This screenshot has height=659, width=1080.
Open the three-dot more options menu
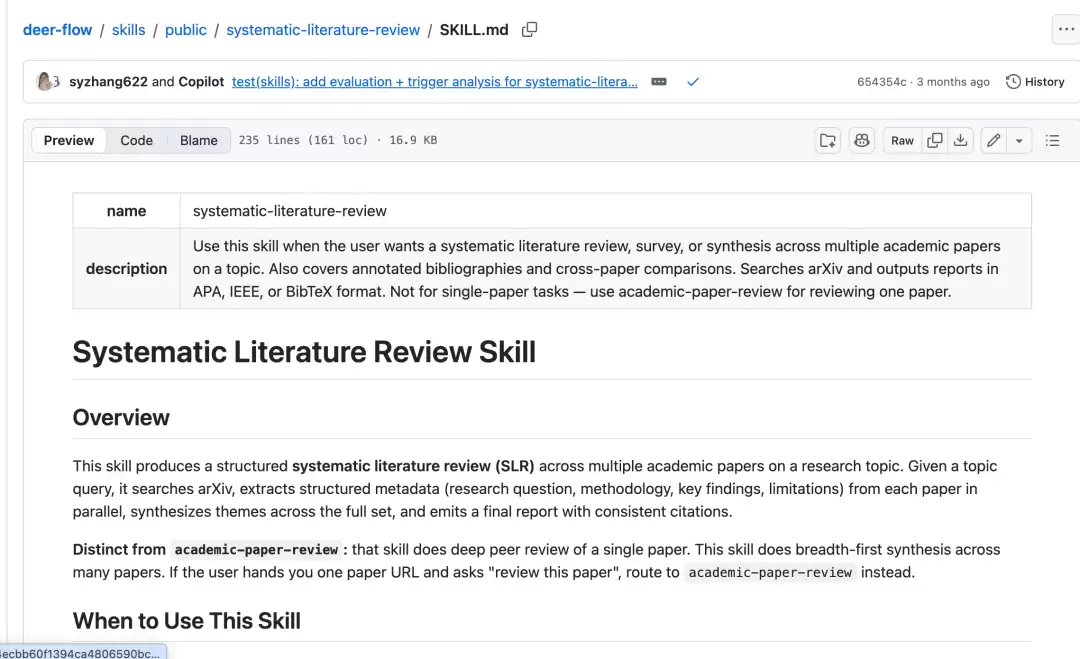pos(1066,30)
